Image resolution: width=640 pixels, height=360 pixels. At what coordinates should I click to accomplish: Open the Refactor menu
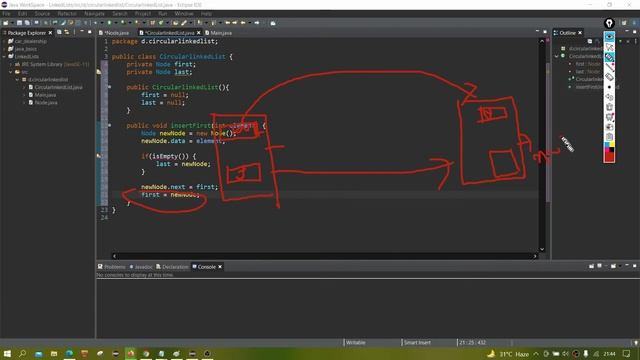[x=67, y=13]
